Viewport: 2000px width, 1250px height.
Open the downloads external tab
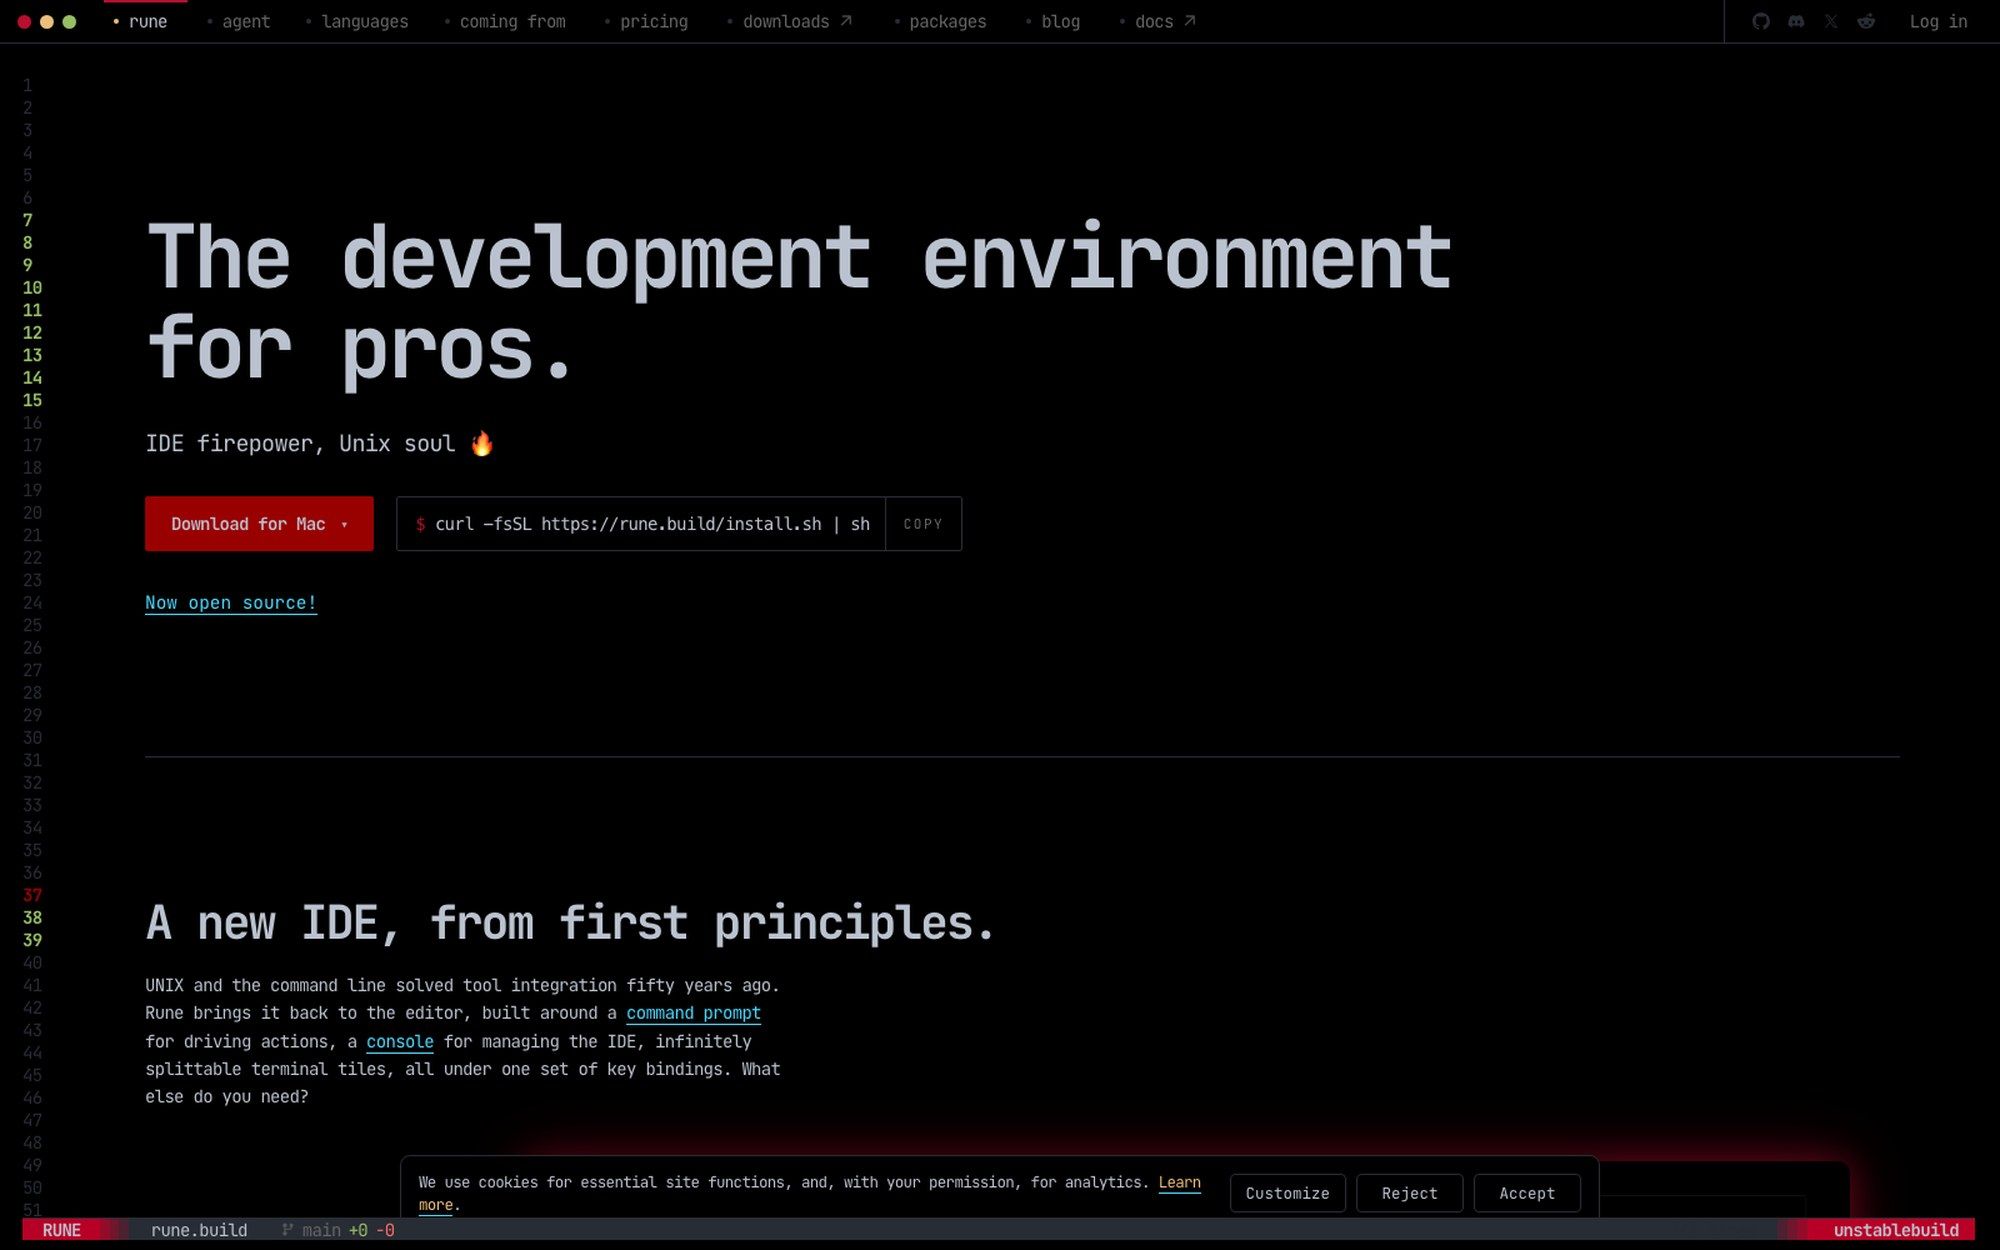(789, 21)
